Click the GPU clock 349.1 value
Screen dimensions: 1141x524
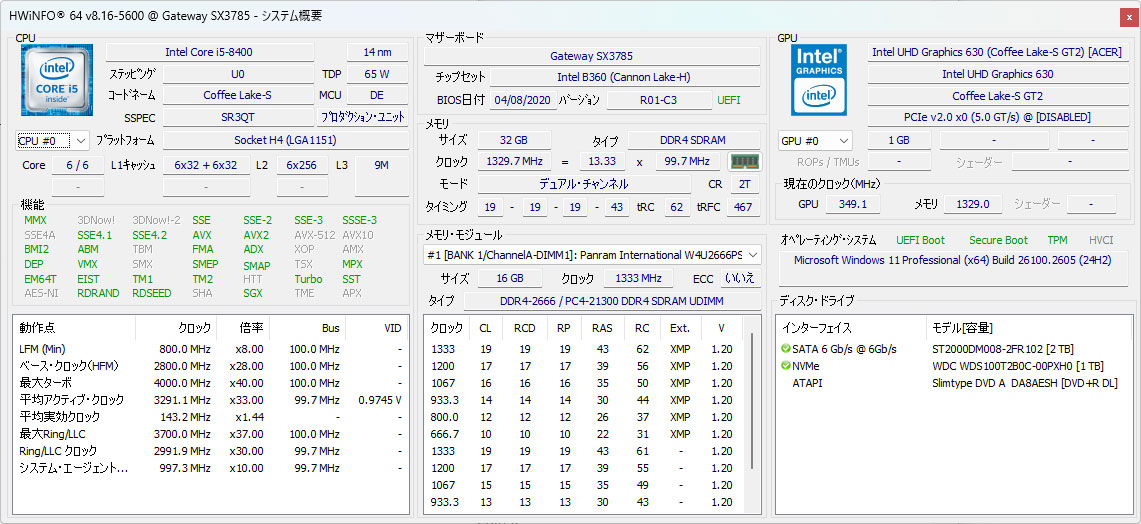[853, 205]
